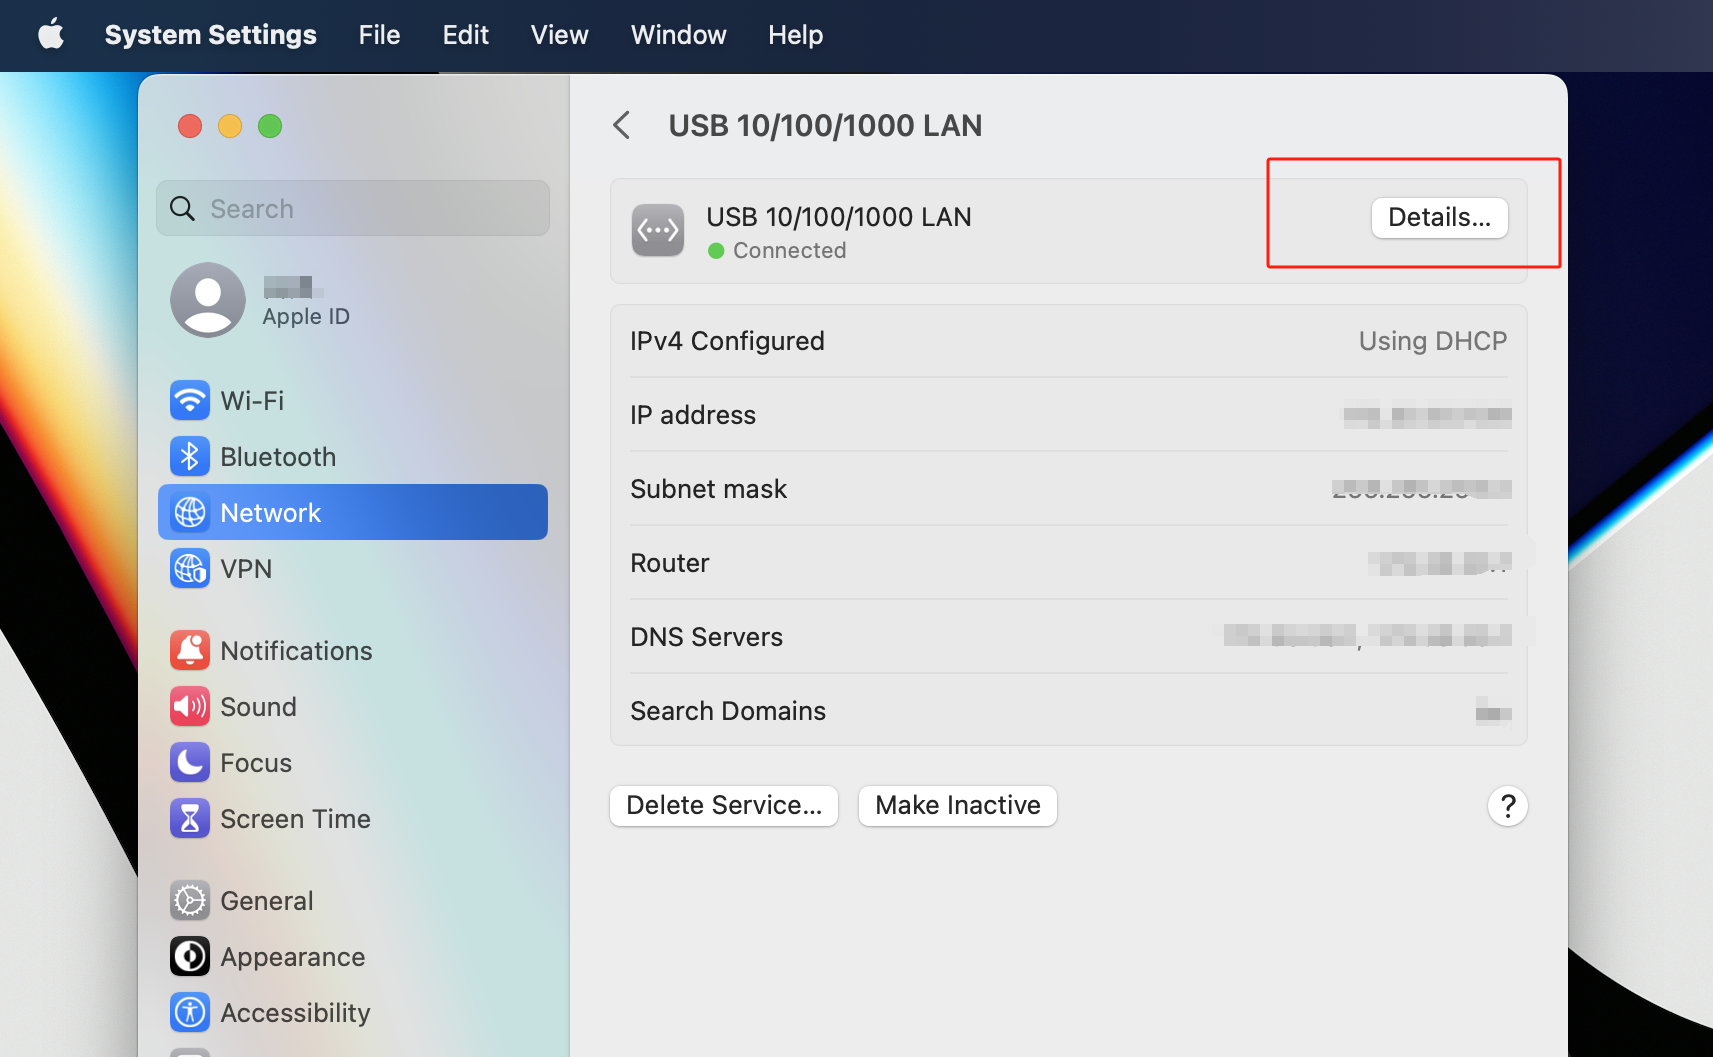Click the Appearance icon
The height and width of the screenshot is (1057, 1713).
pyautogui.click(x=190, y=957)
